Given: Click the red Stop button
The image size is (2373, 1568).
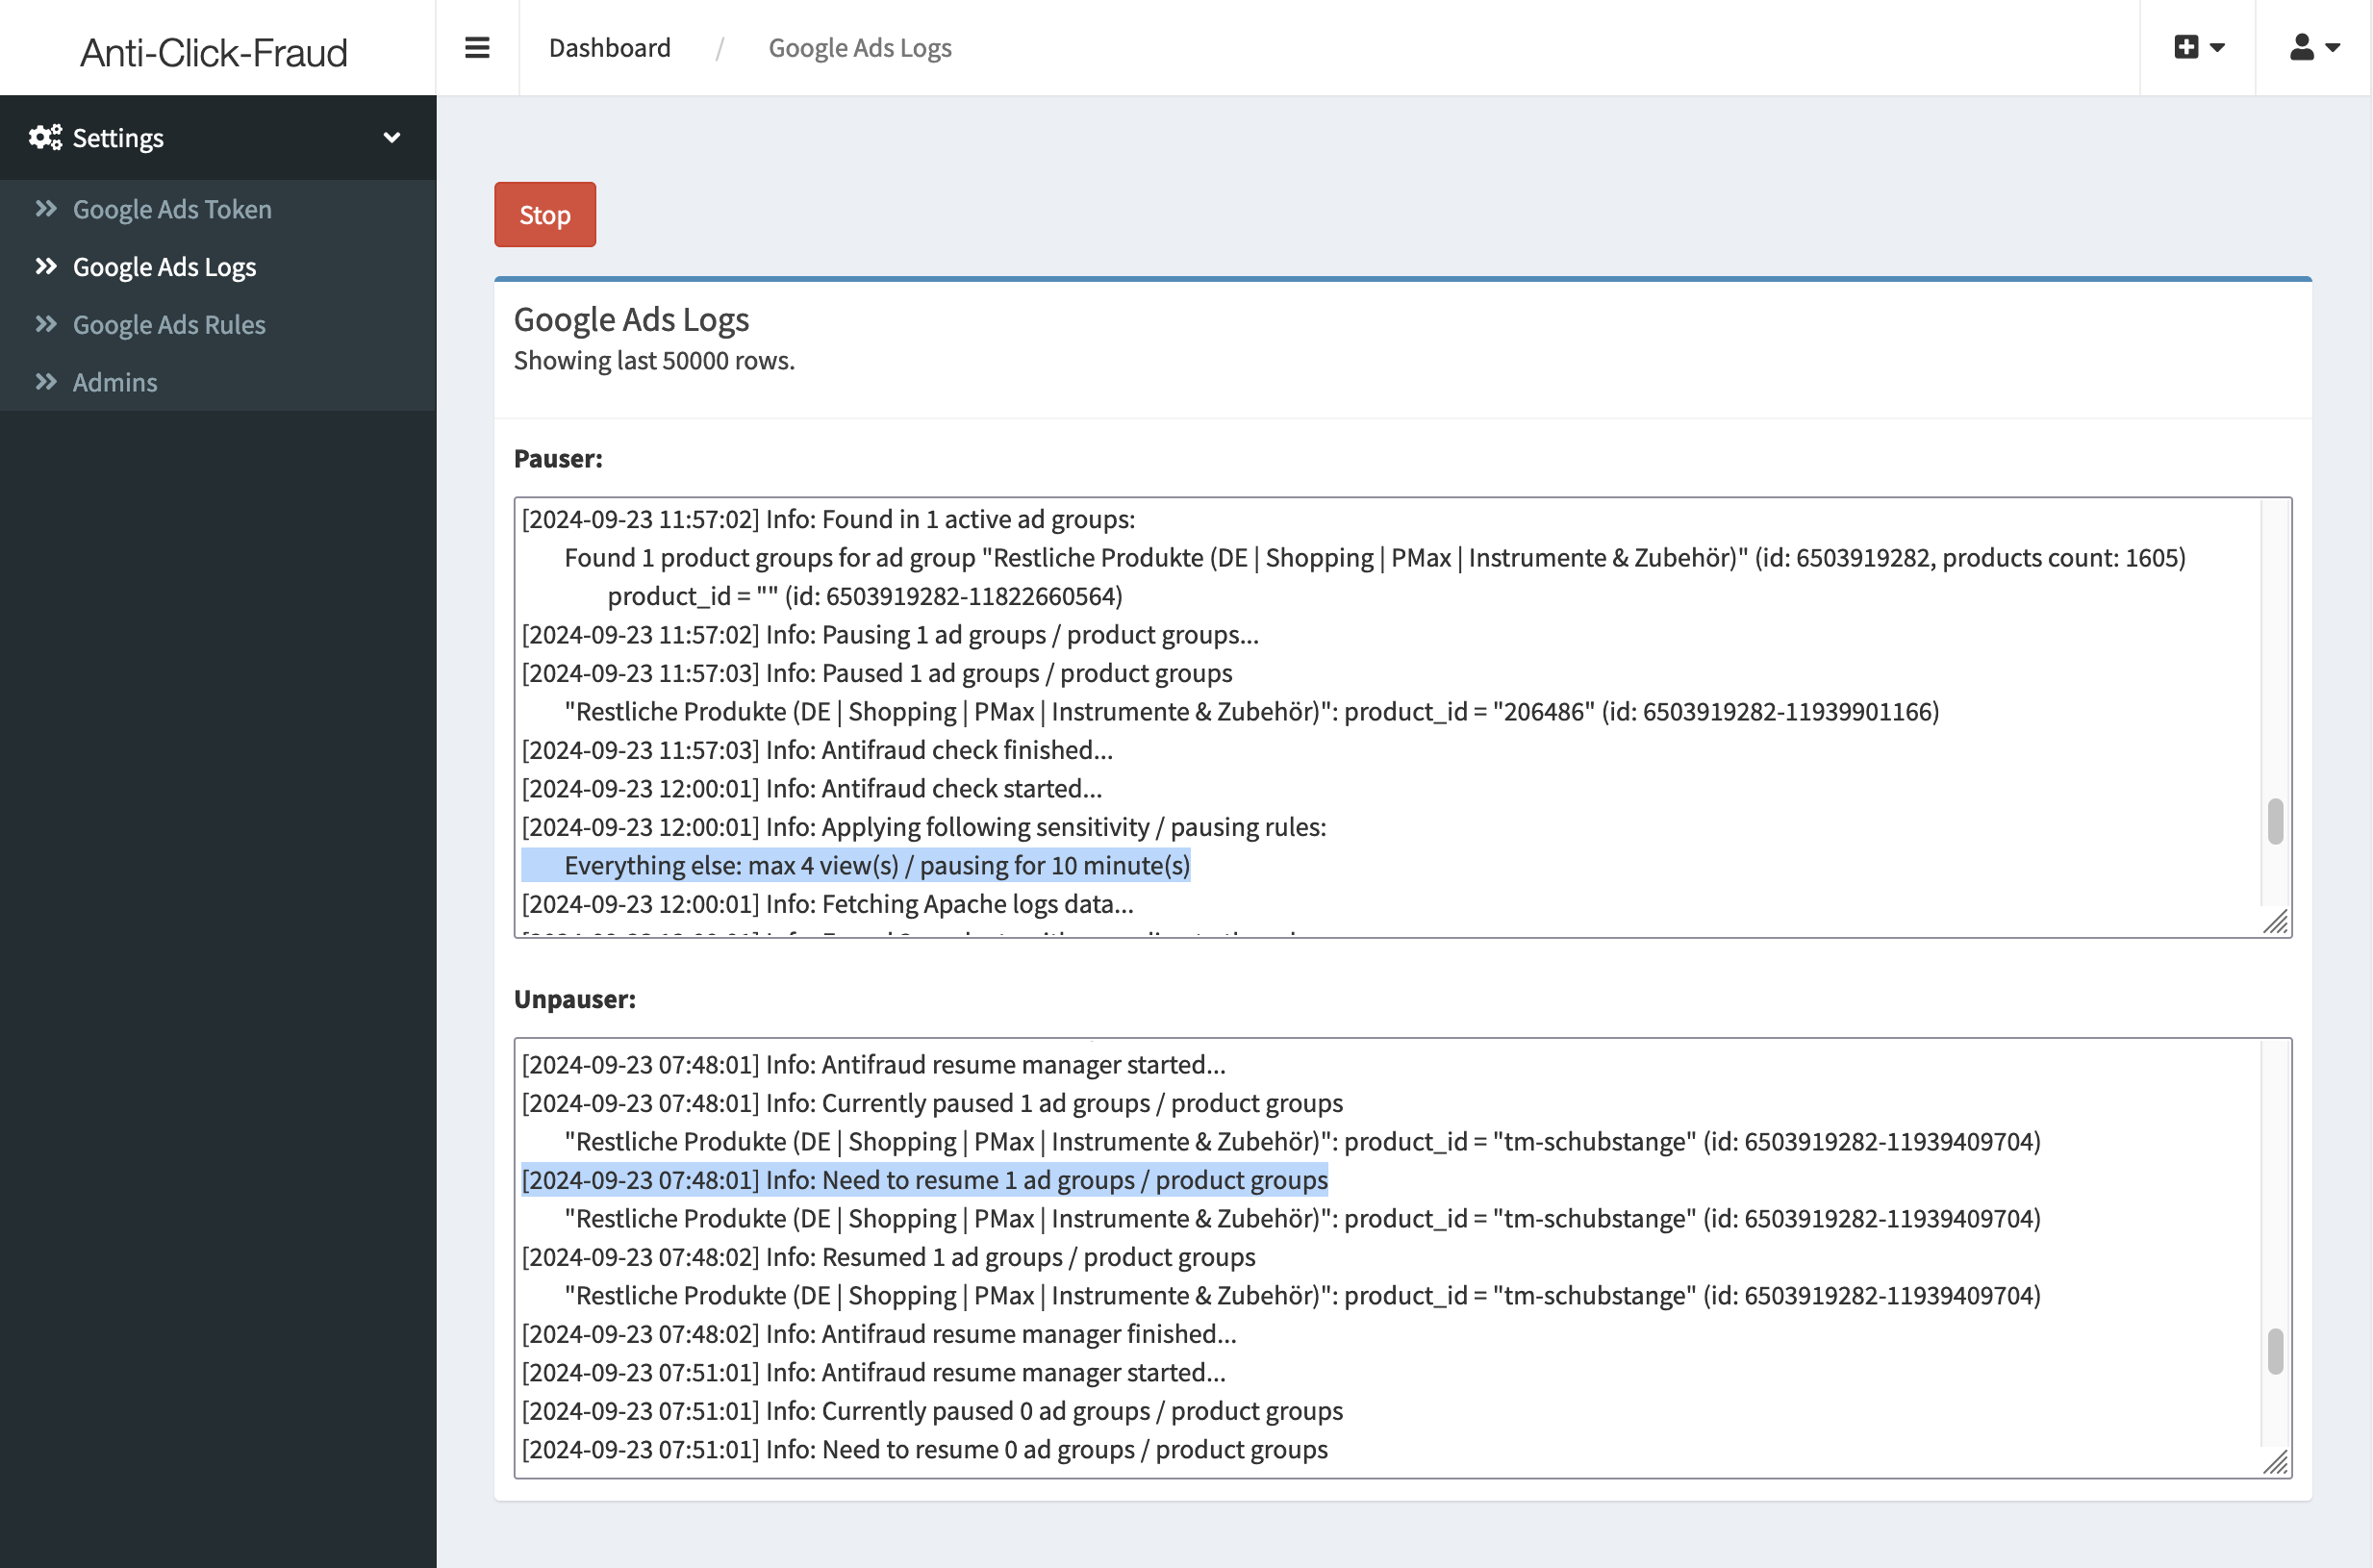Looking at the screenshot, I should click(545, 214).
